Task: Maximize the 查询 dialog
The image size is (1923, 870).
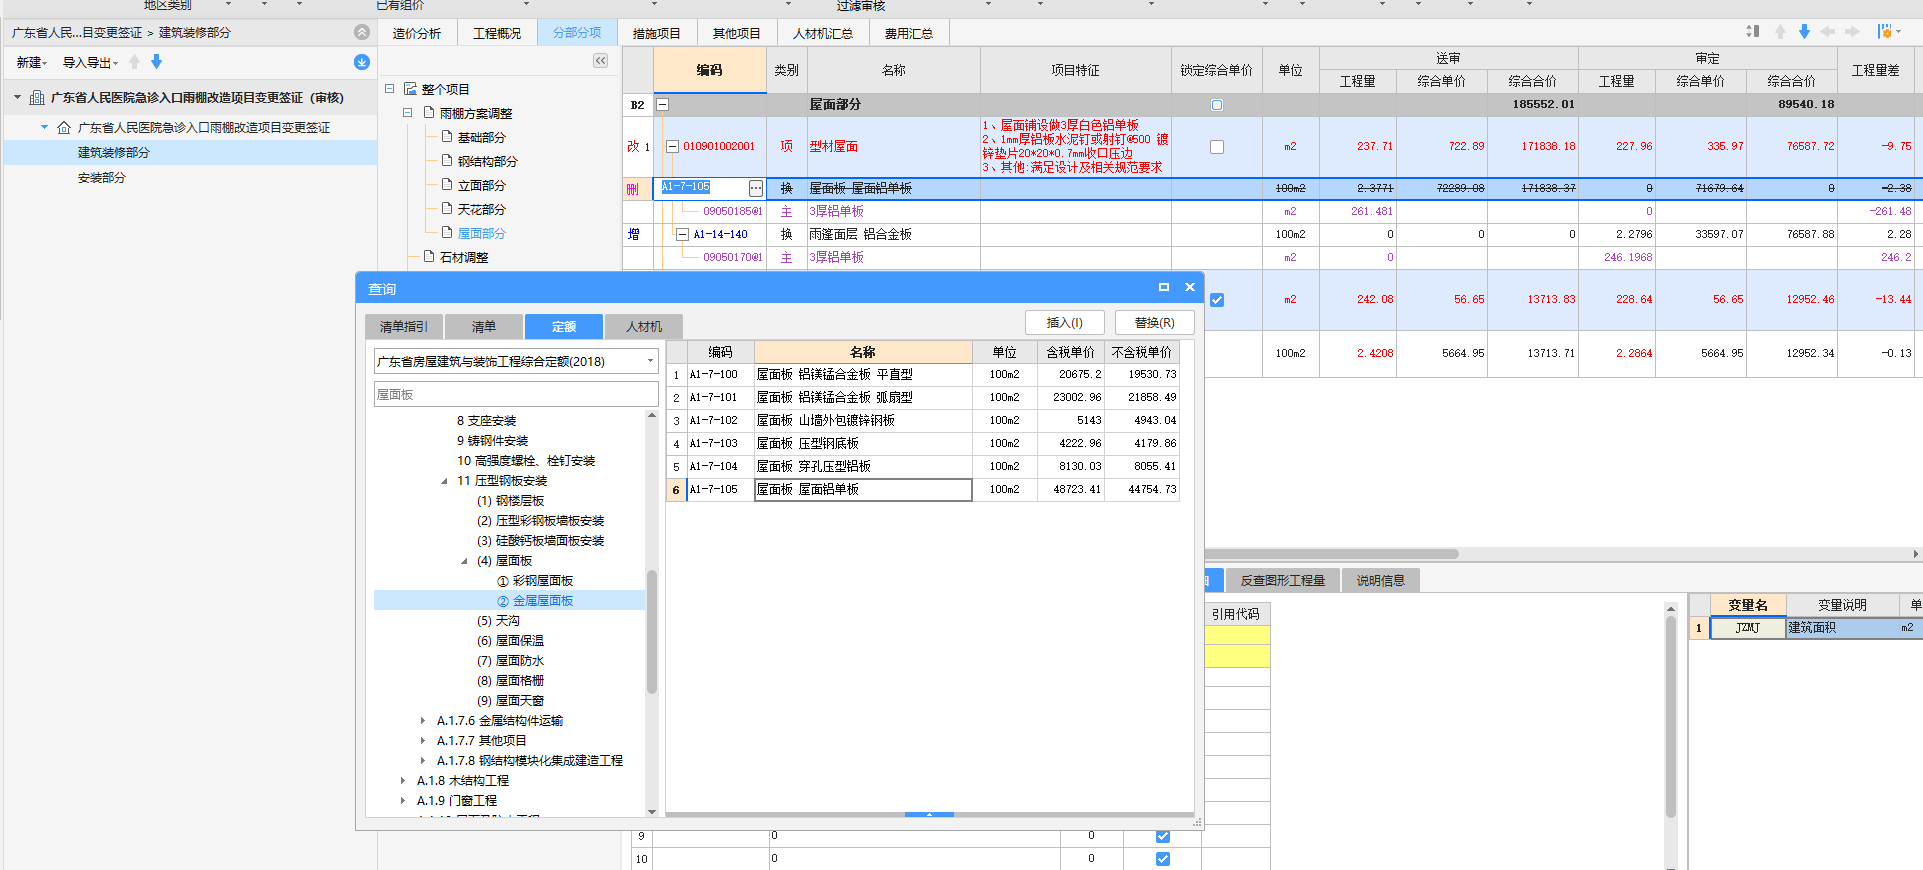Action: click(x=1164, y=287)
